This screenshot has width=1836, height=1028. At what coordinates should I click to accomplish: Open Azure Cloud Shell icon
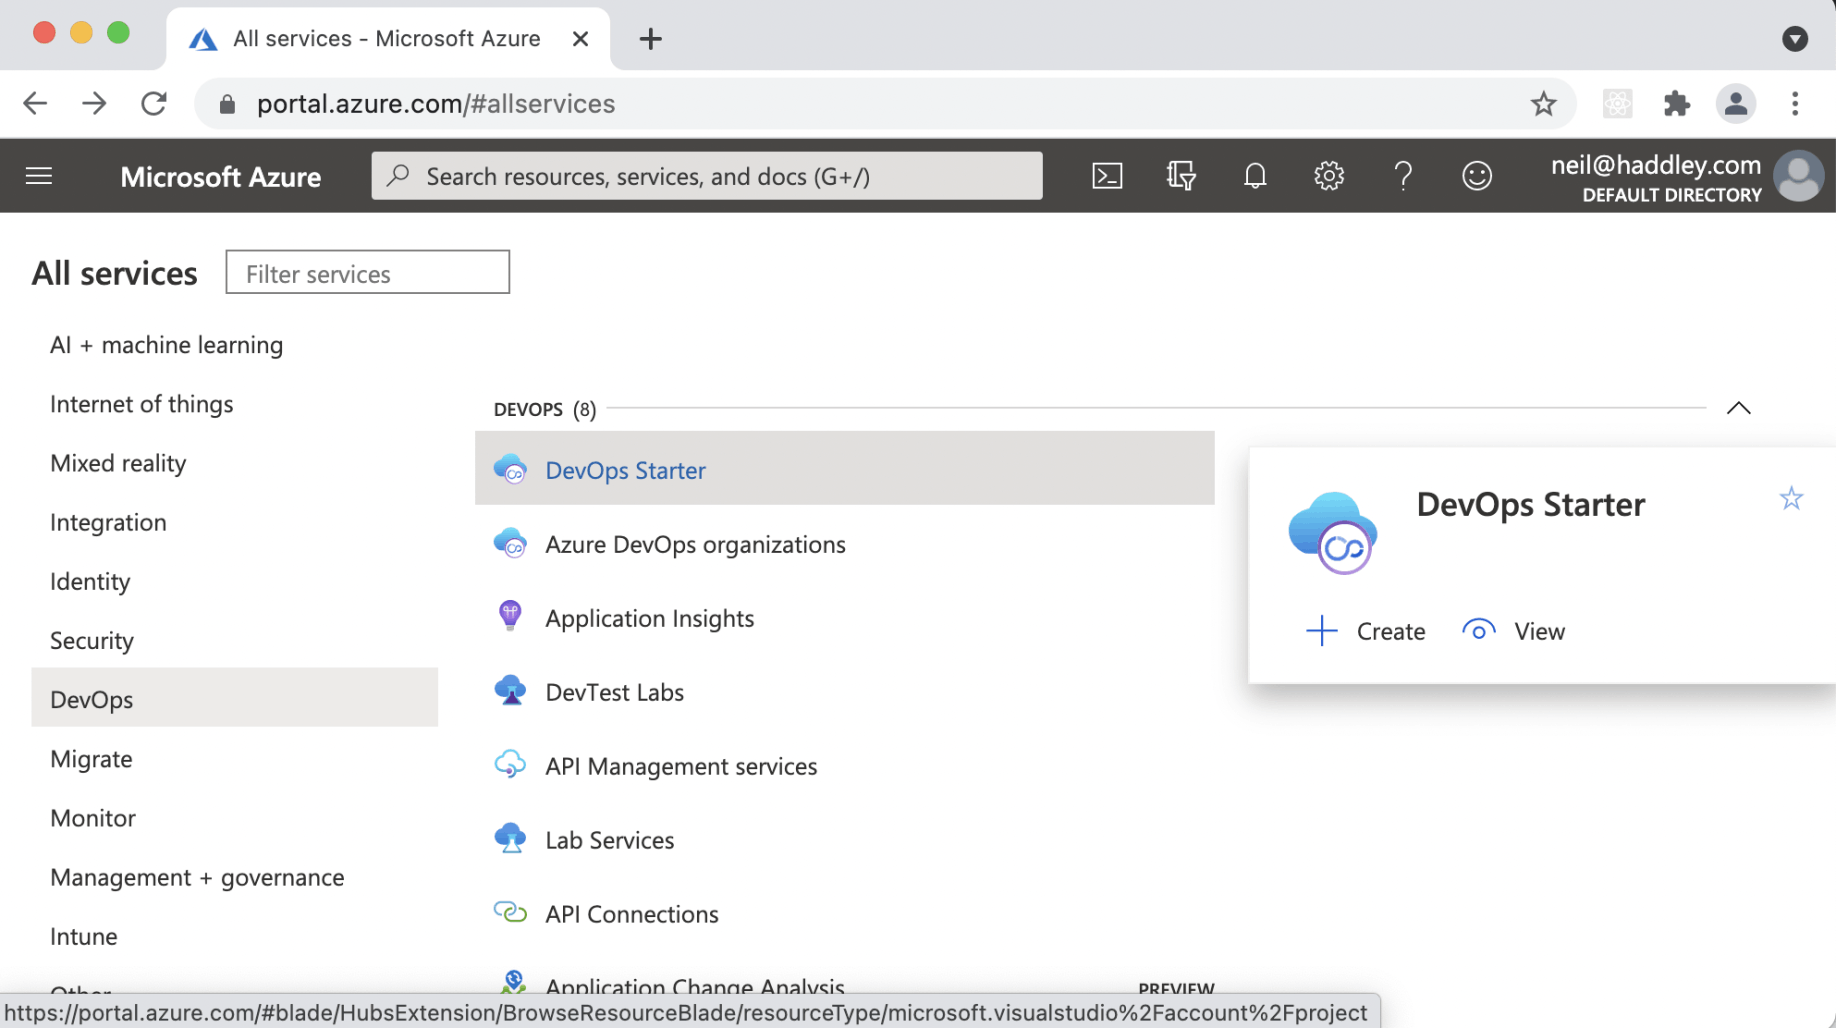(x=1107, y=176)
